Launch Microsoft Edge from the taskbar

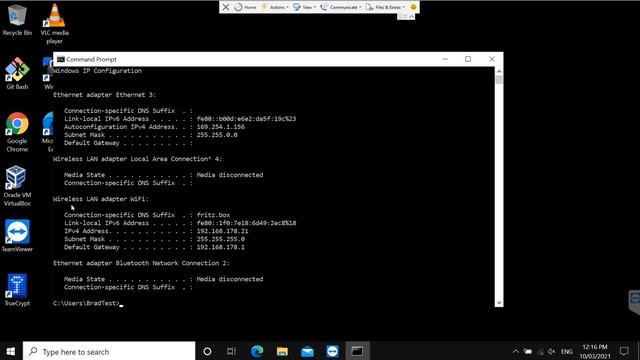(x=257, y=351)
